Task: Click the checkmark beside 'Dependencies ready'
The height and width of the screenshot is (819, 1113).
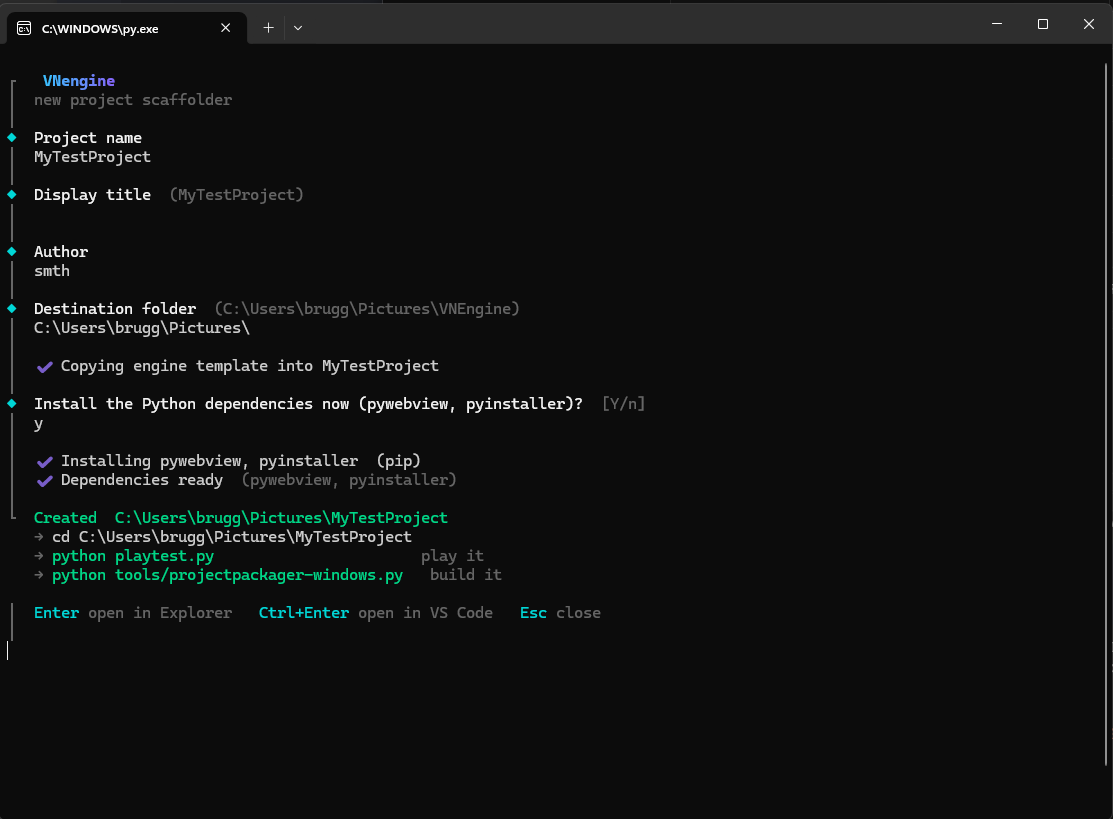Action: (45, 481)
